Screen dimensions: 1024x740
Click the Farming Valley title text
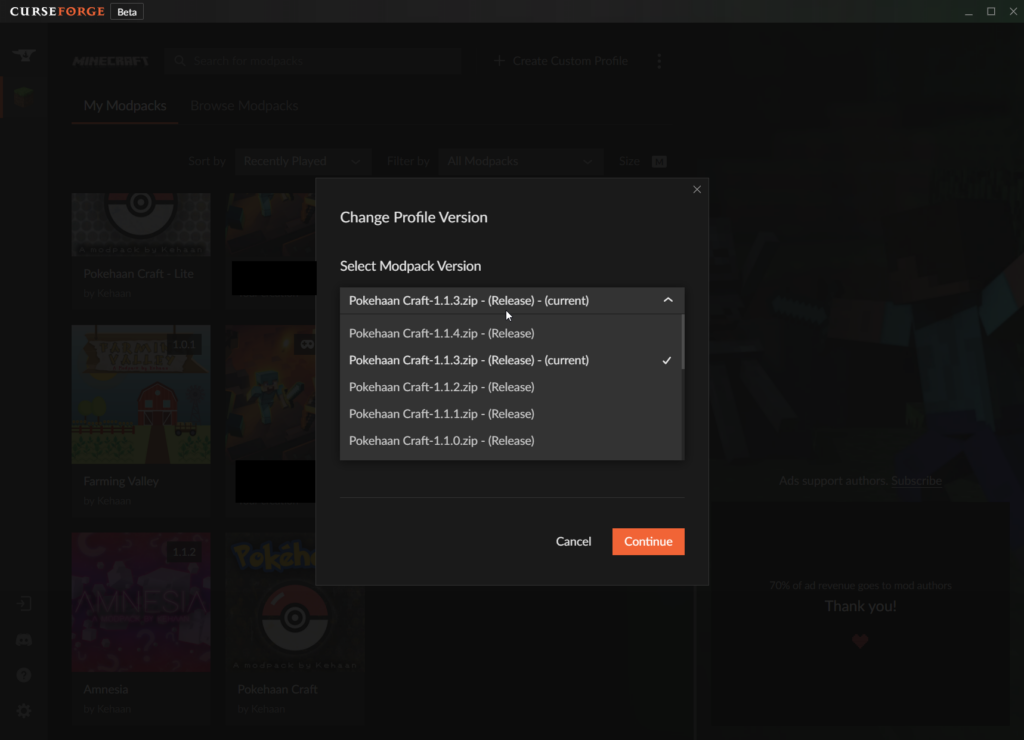click(121, 481)
